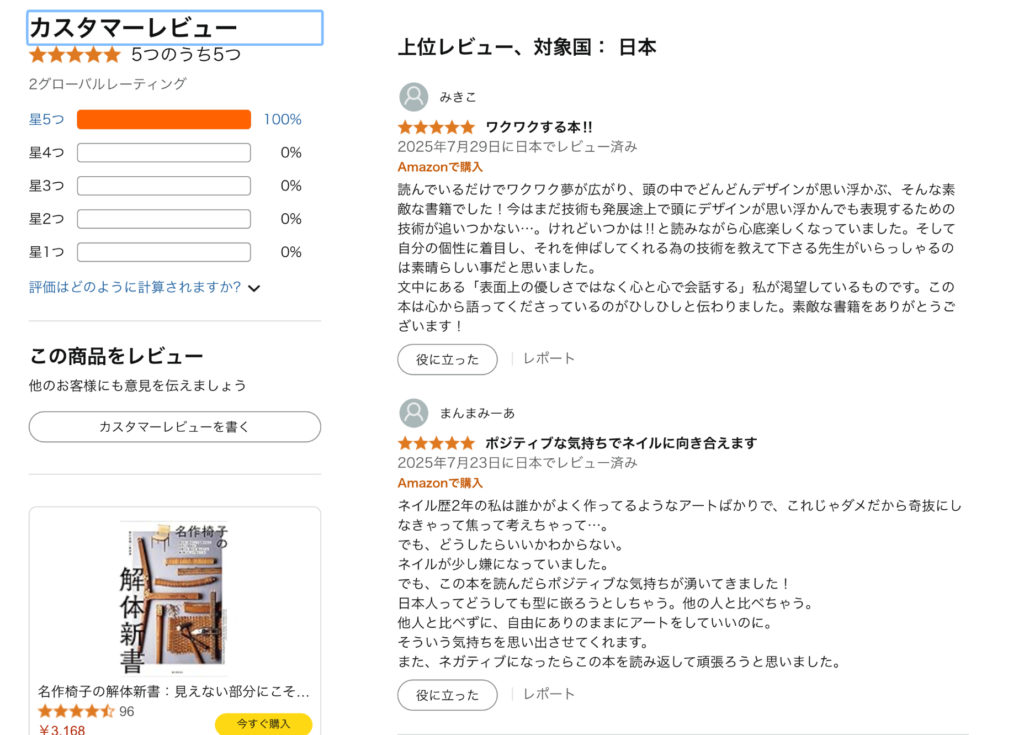
Task: Expand 評価はどのように計算されますか chevron
Action: [x=254, y=288]
